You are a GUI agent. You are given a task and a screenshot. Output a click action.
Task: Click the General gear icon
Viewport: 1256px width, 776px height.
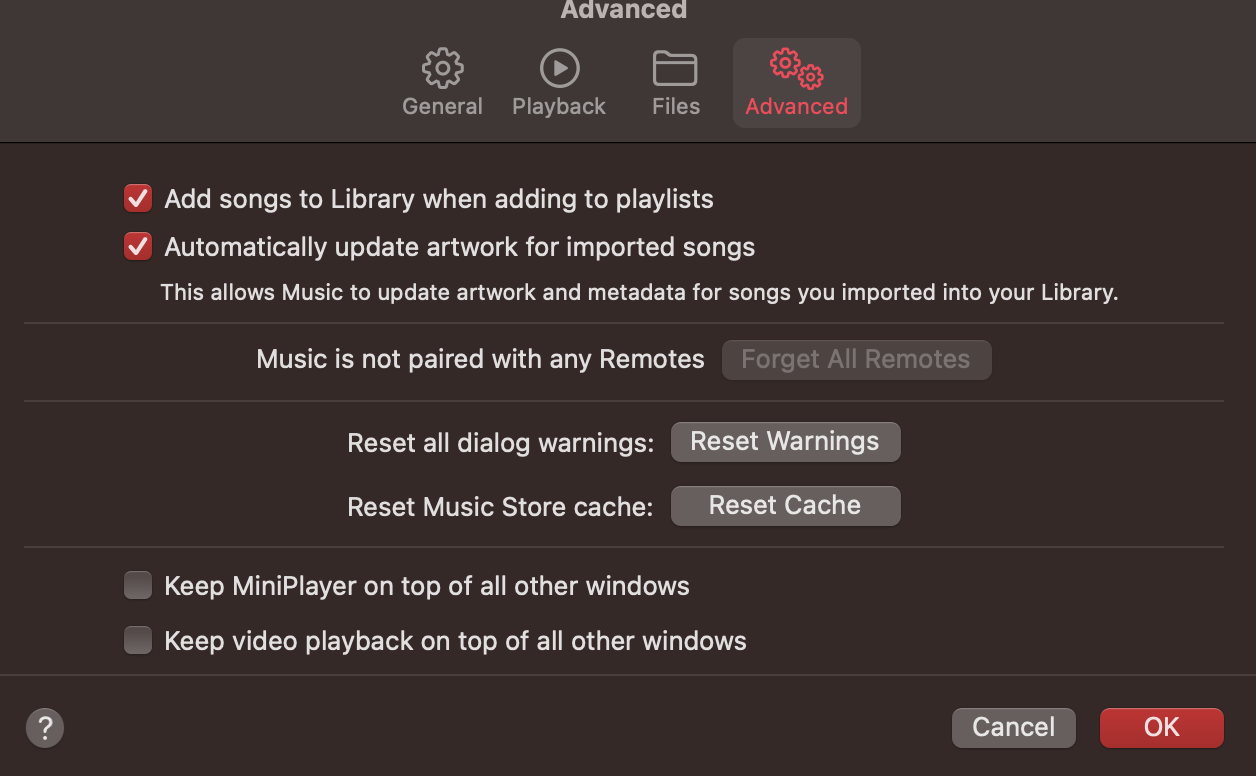pos(442,69)
